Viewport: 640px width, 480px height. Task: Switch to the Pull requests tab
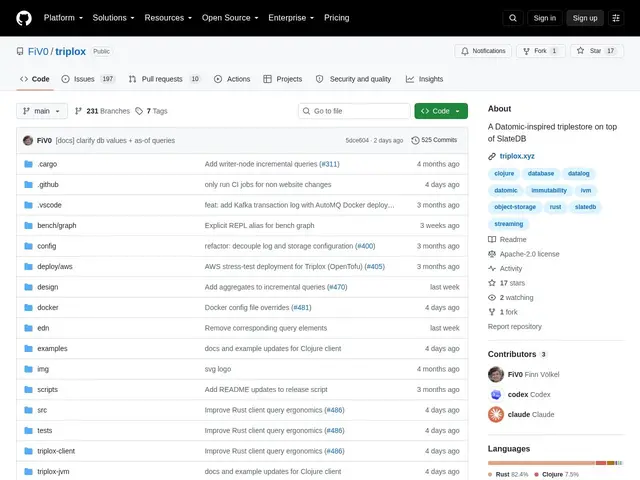click(x=164, y=79)
